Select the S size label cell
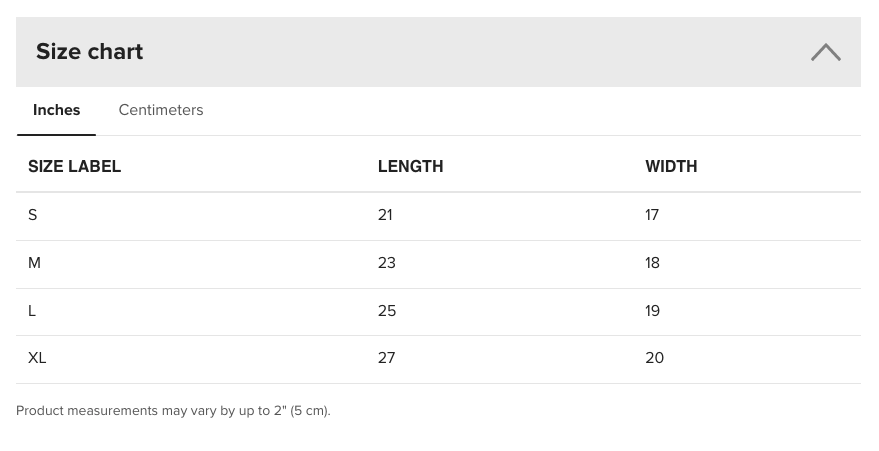This screenshot has width=879, height=451. click(x=33, y=215)
